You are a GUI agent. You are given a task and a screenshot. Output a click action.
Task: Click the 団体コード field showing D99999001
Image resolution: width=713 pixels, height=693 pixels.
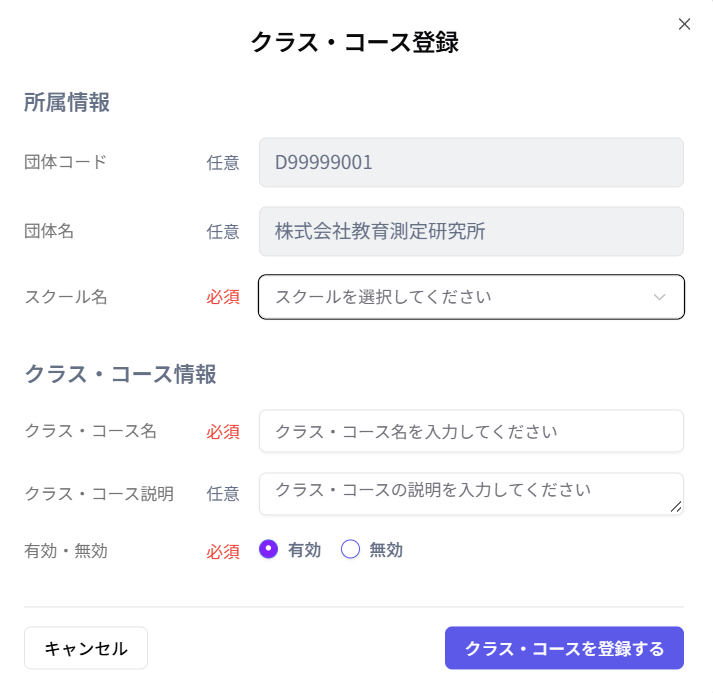pyautogui.click(x=471, y=162)
